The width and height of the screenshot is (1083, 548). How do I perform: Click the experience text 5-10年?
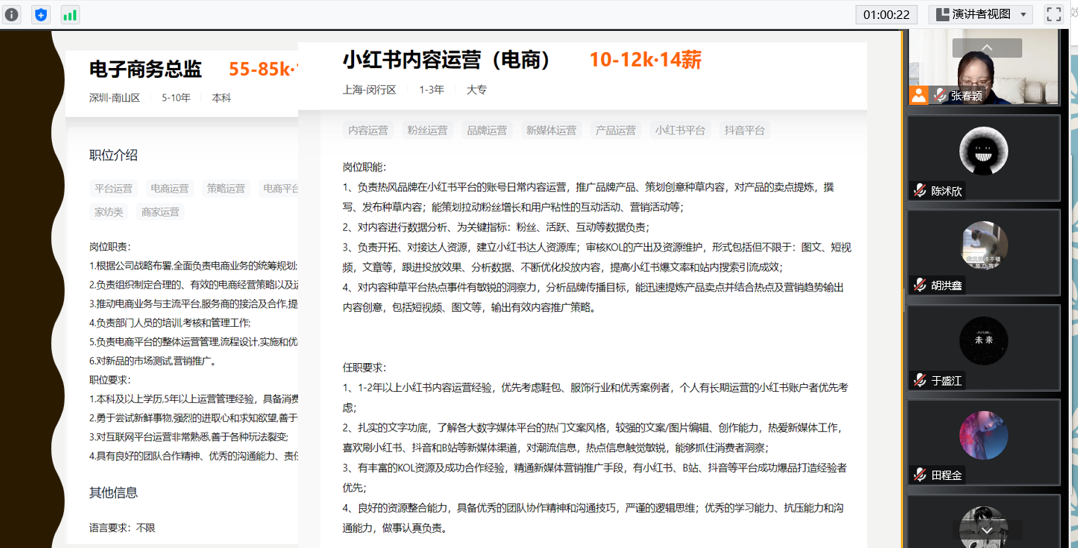pos(176,98)
